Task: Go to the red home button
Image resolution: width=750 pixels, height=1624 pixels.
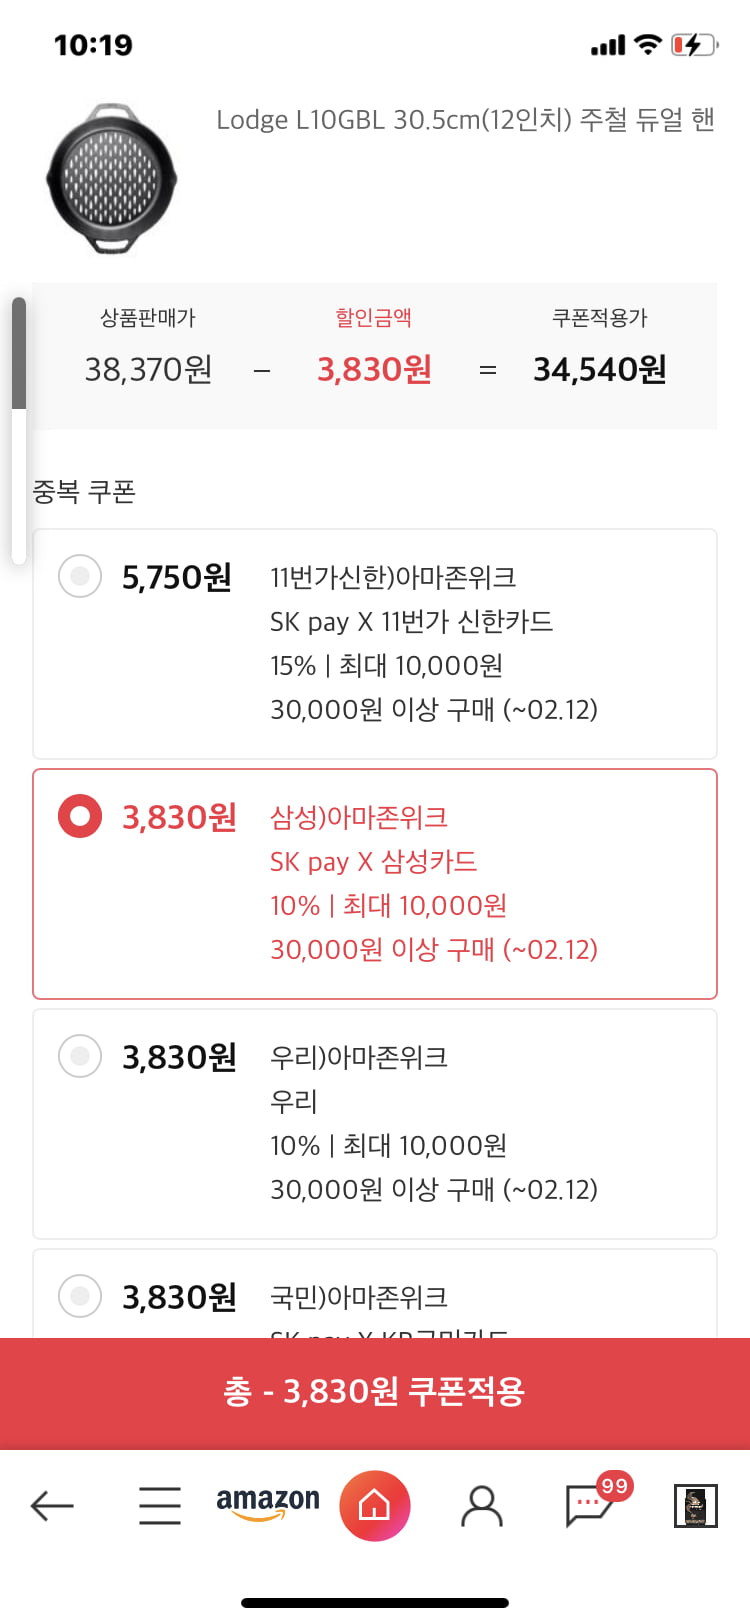Action: (375, 1505)
